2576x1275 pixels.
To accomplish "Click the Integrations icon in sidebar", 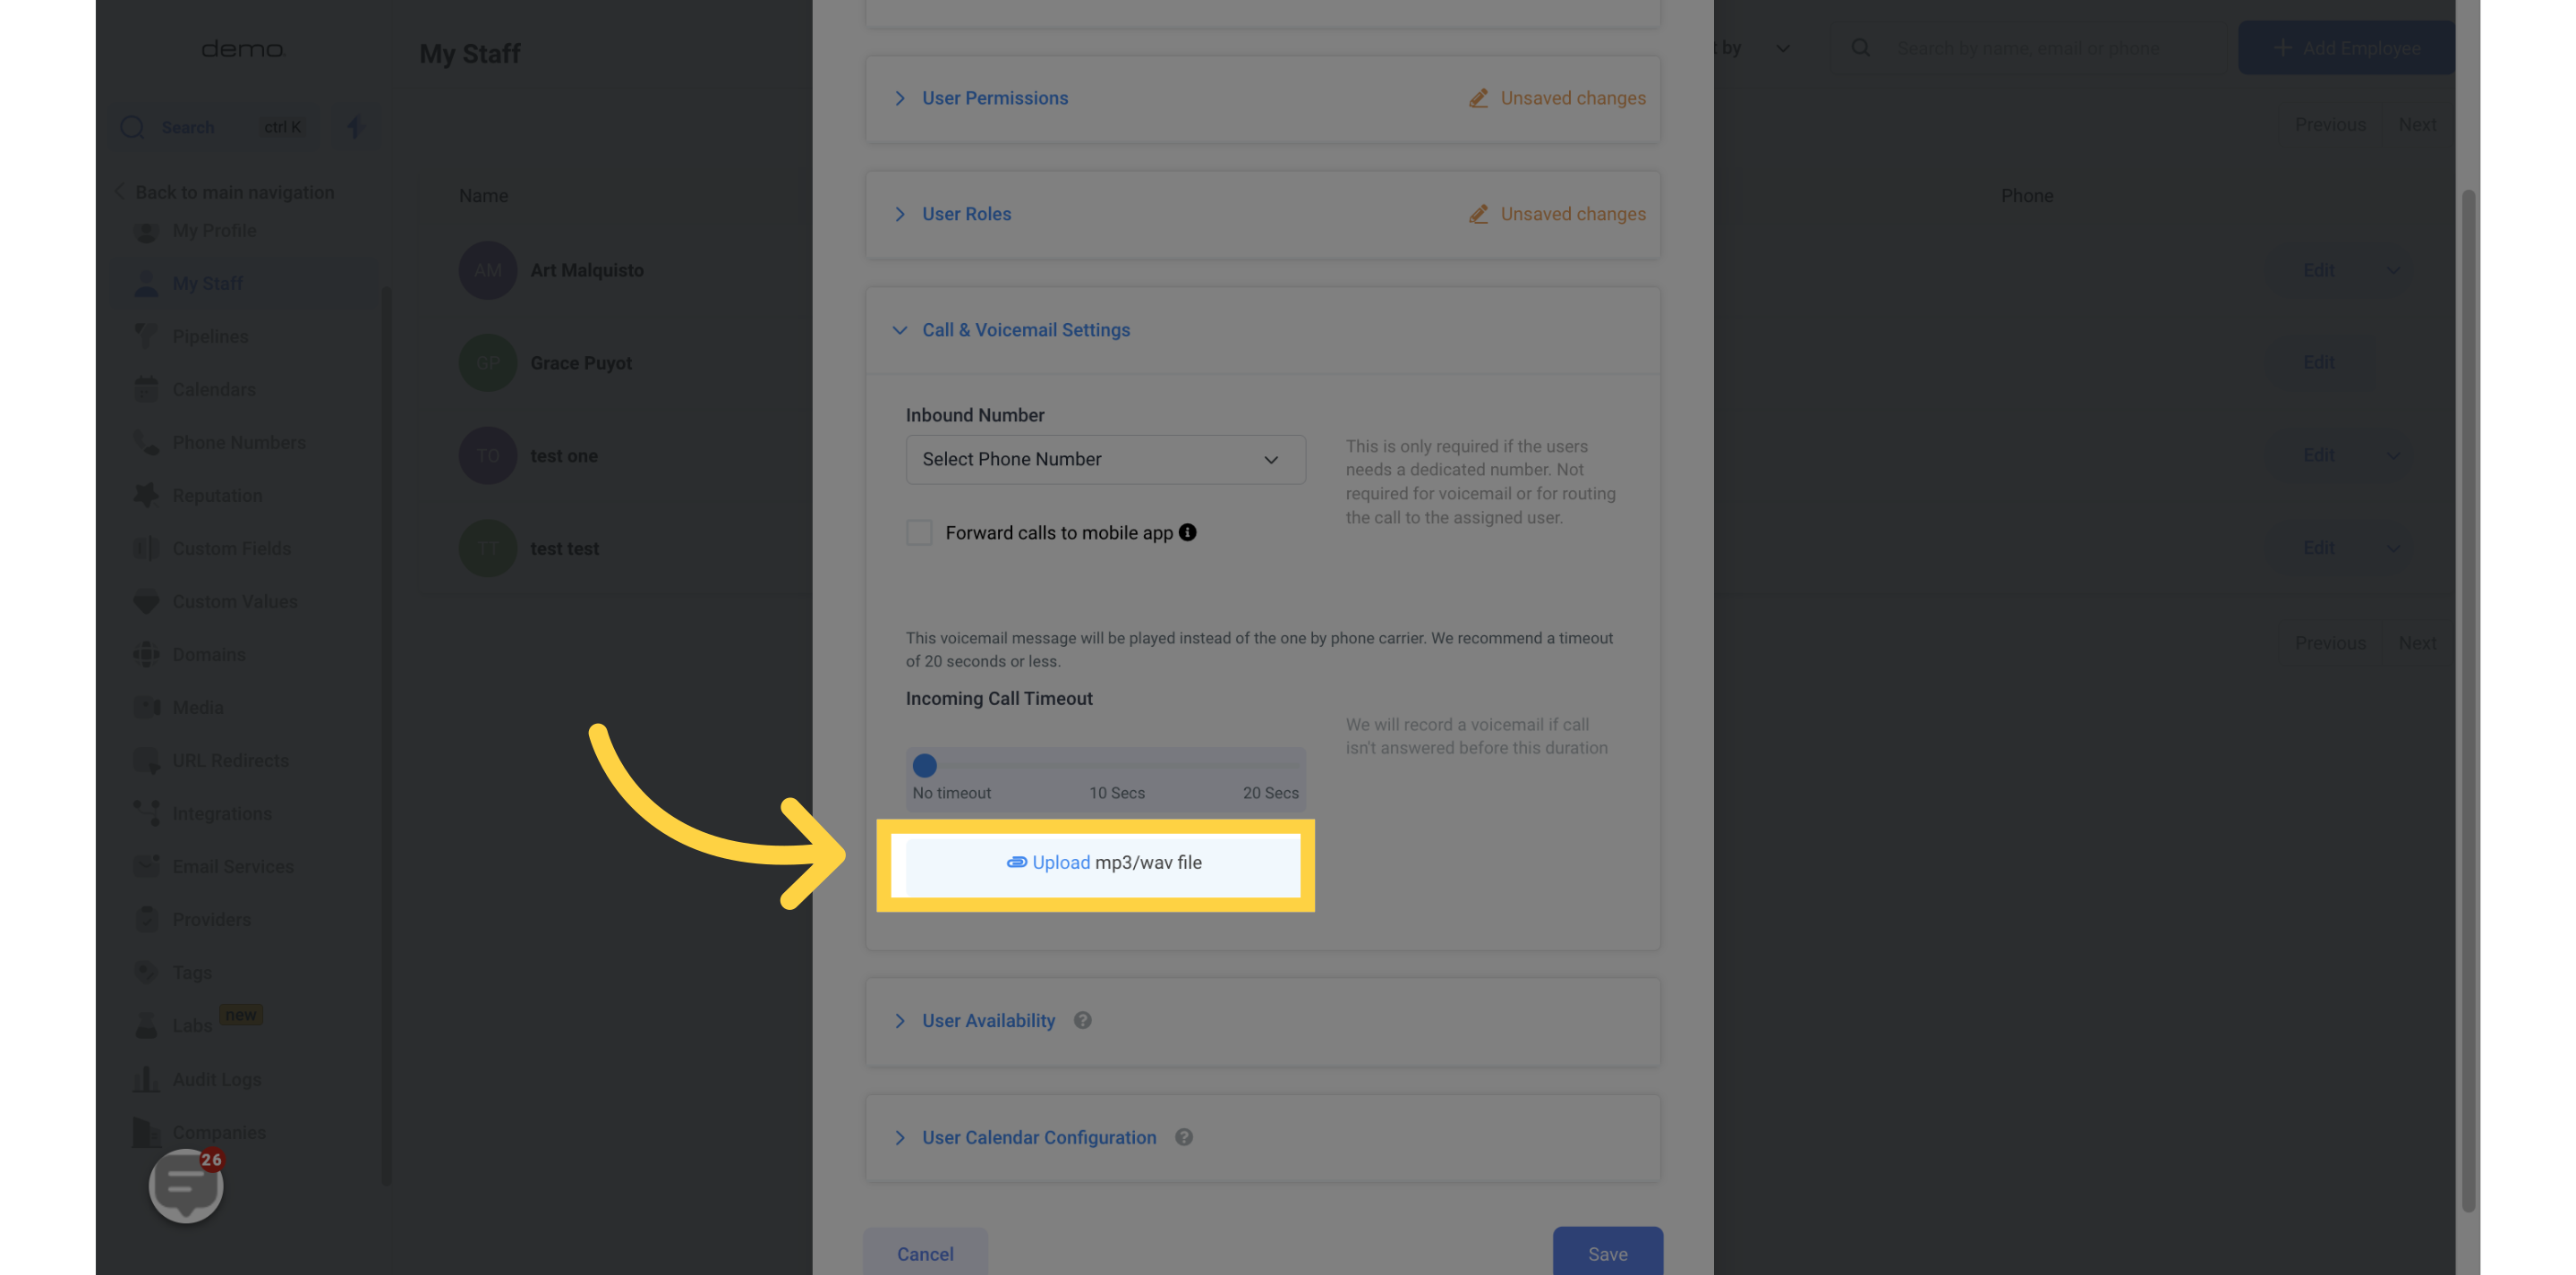I will (146, 813).
